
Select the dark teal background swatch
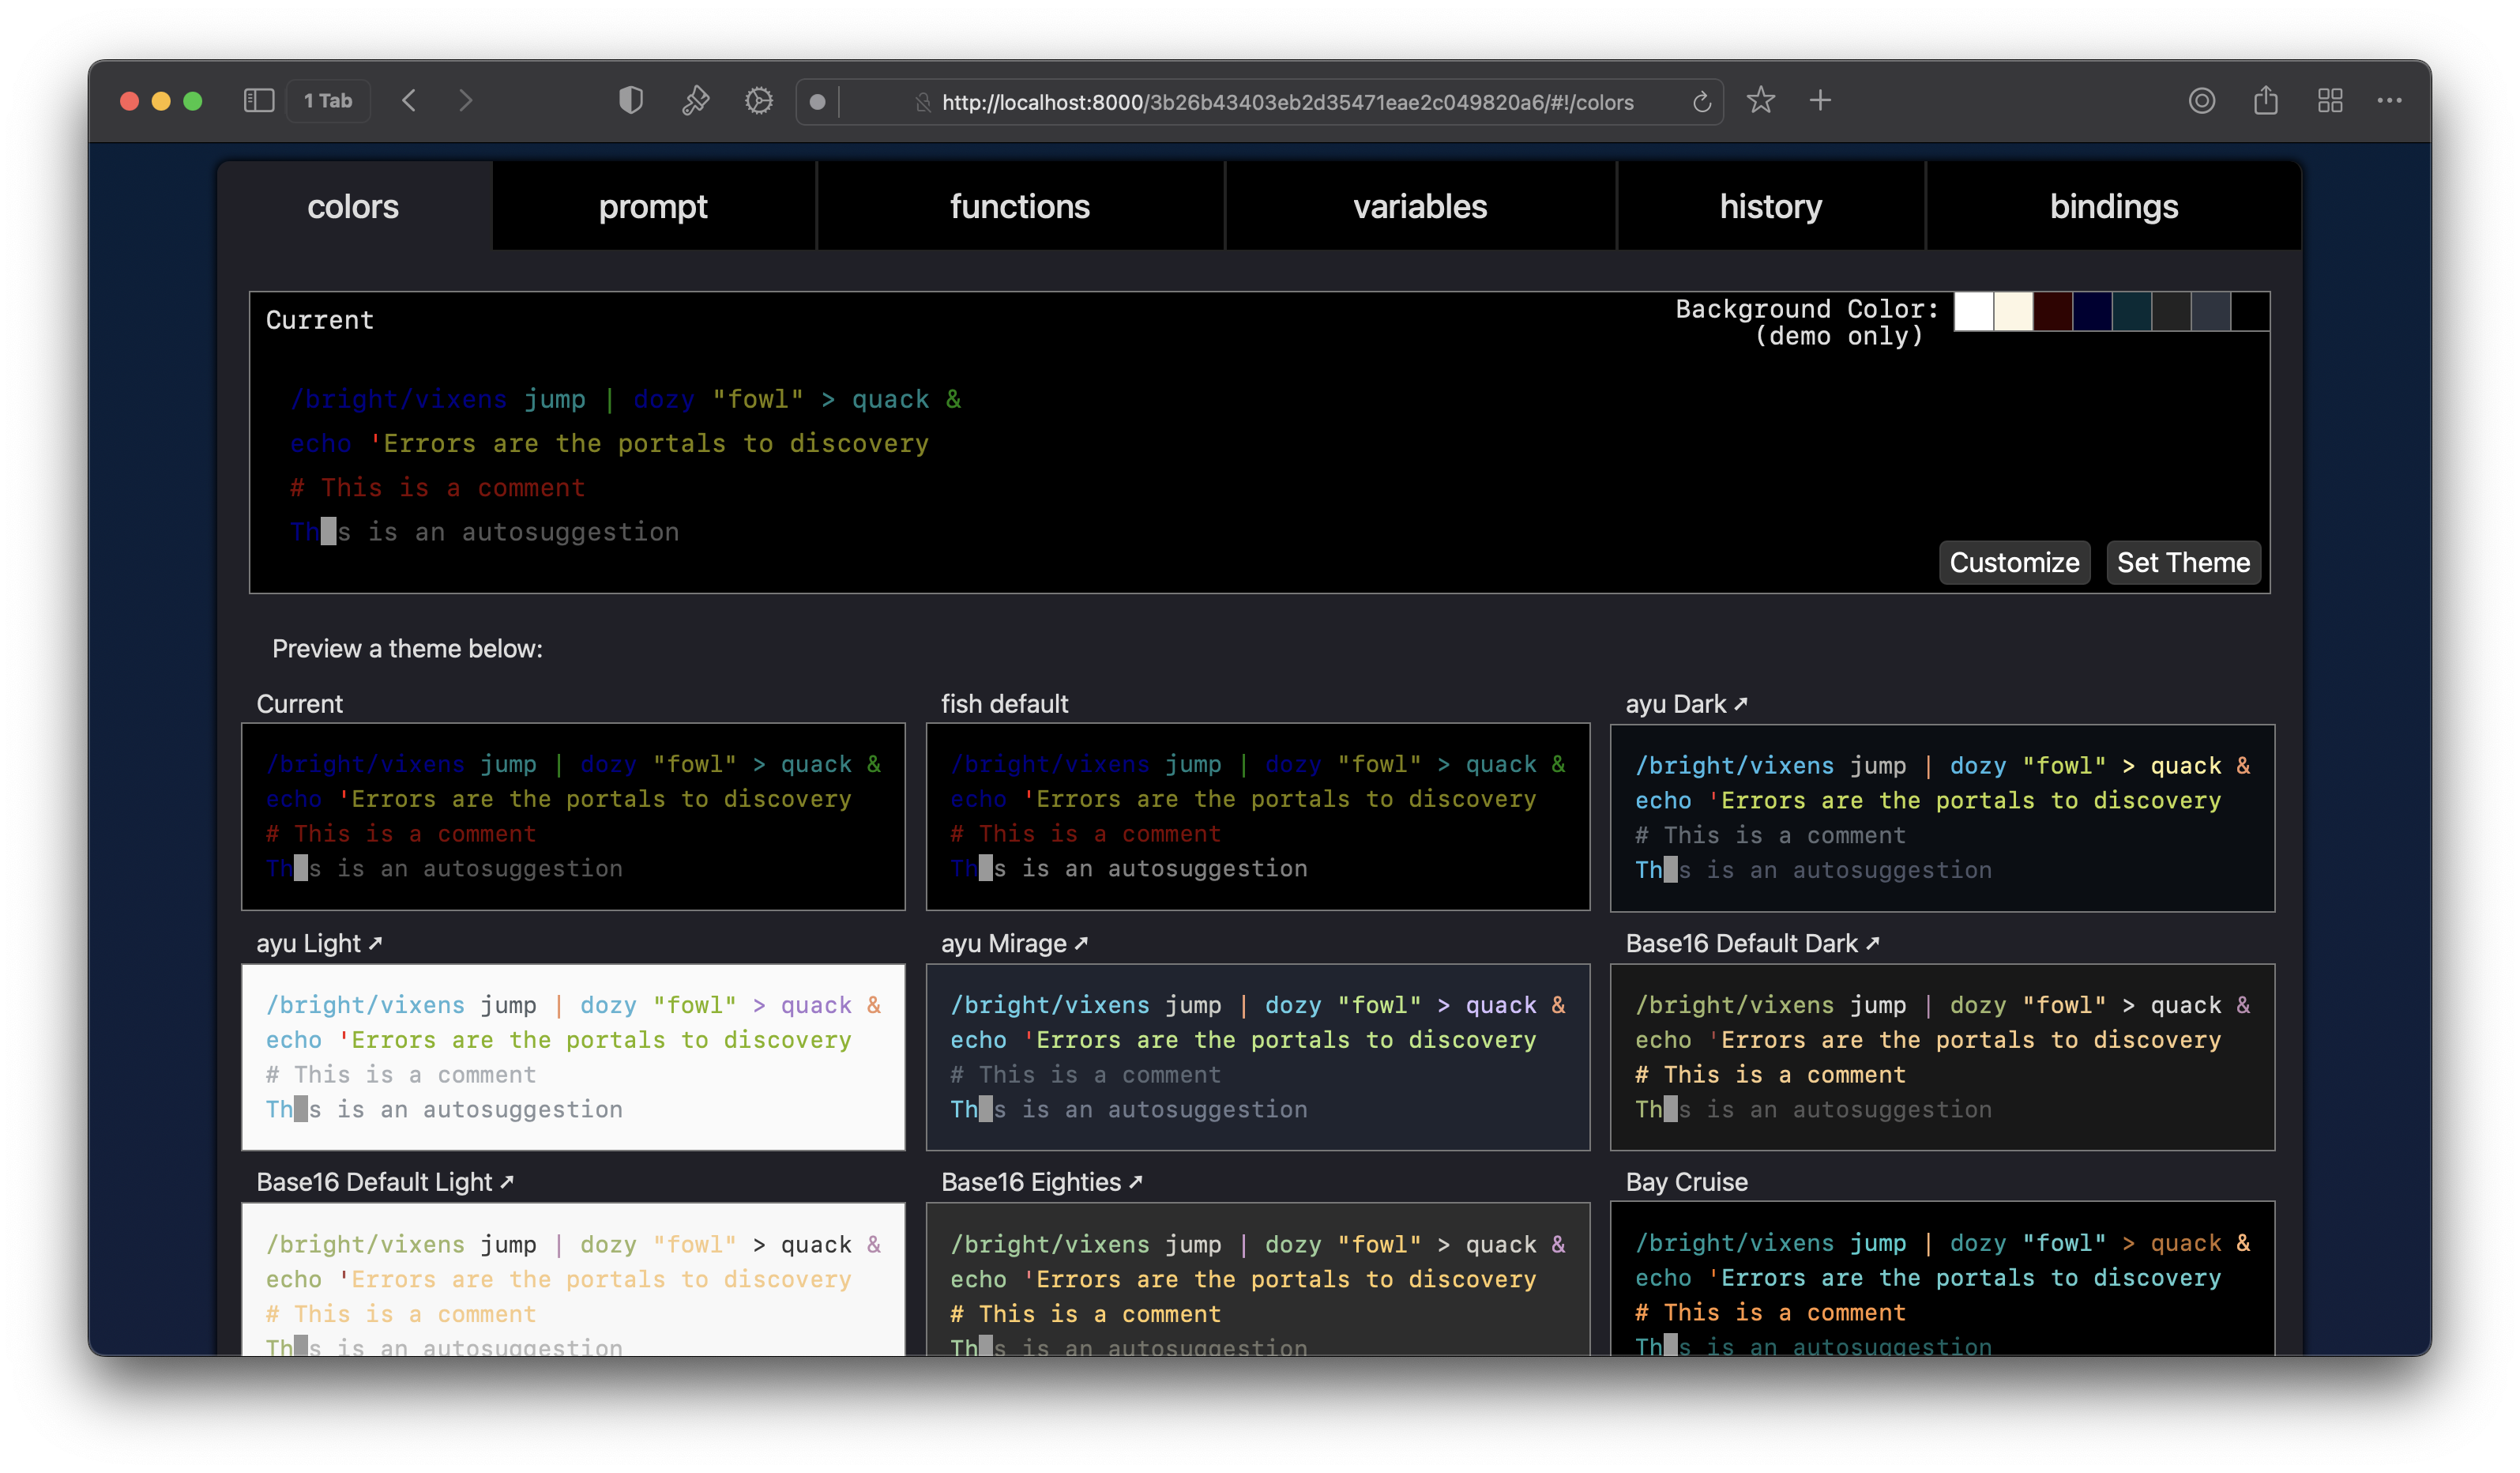click(2131, 311)
